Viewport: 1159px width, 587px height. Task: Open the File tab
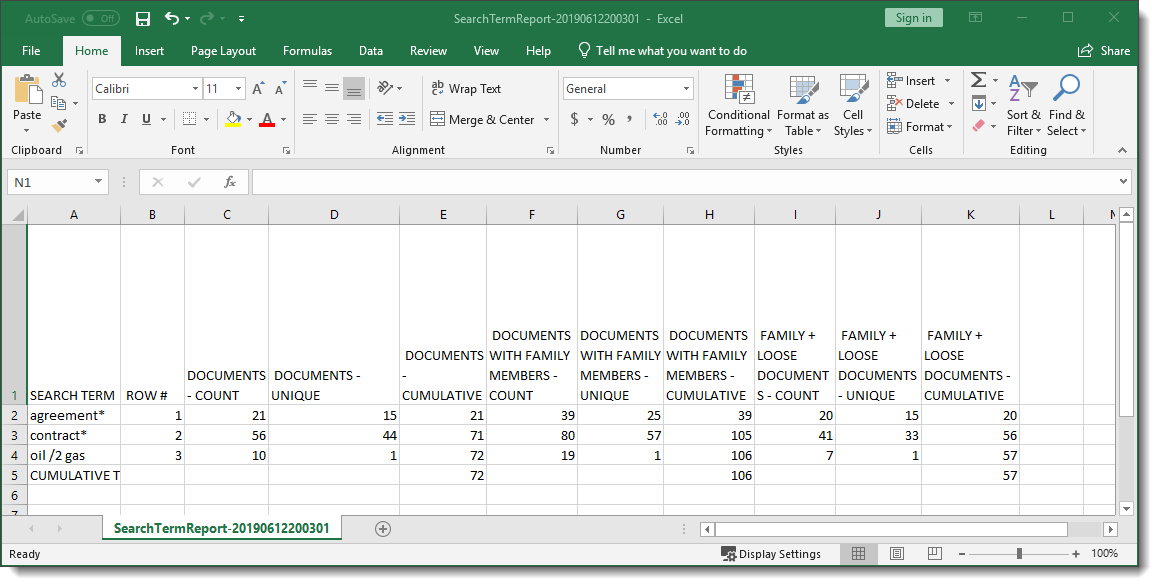(31, 51)
